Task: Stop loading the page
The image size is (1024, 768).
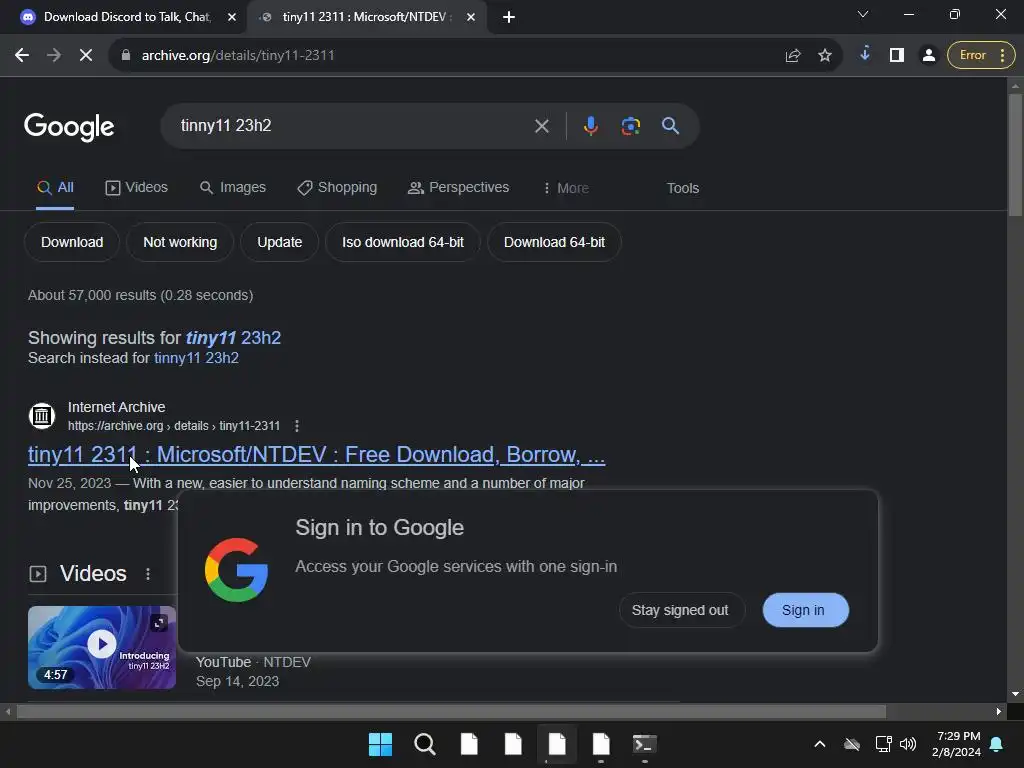Action: coord(86,56)
